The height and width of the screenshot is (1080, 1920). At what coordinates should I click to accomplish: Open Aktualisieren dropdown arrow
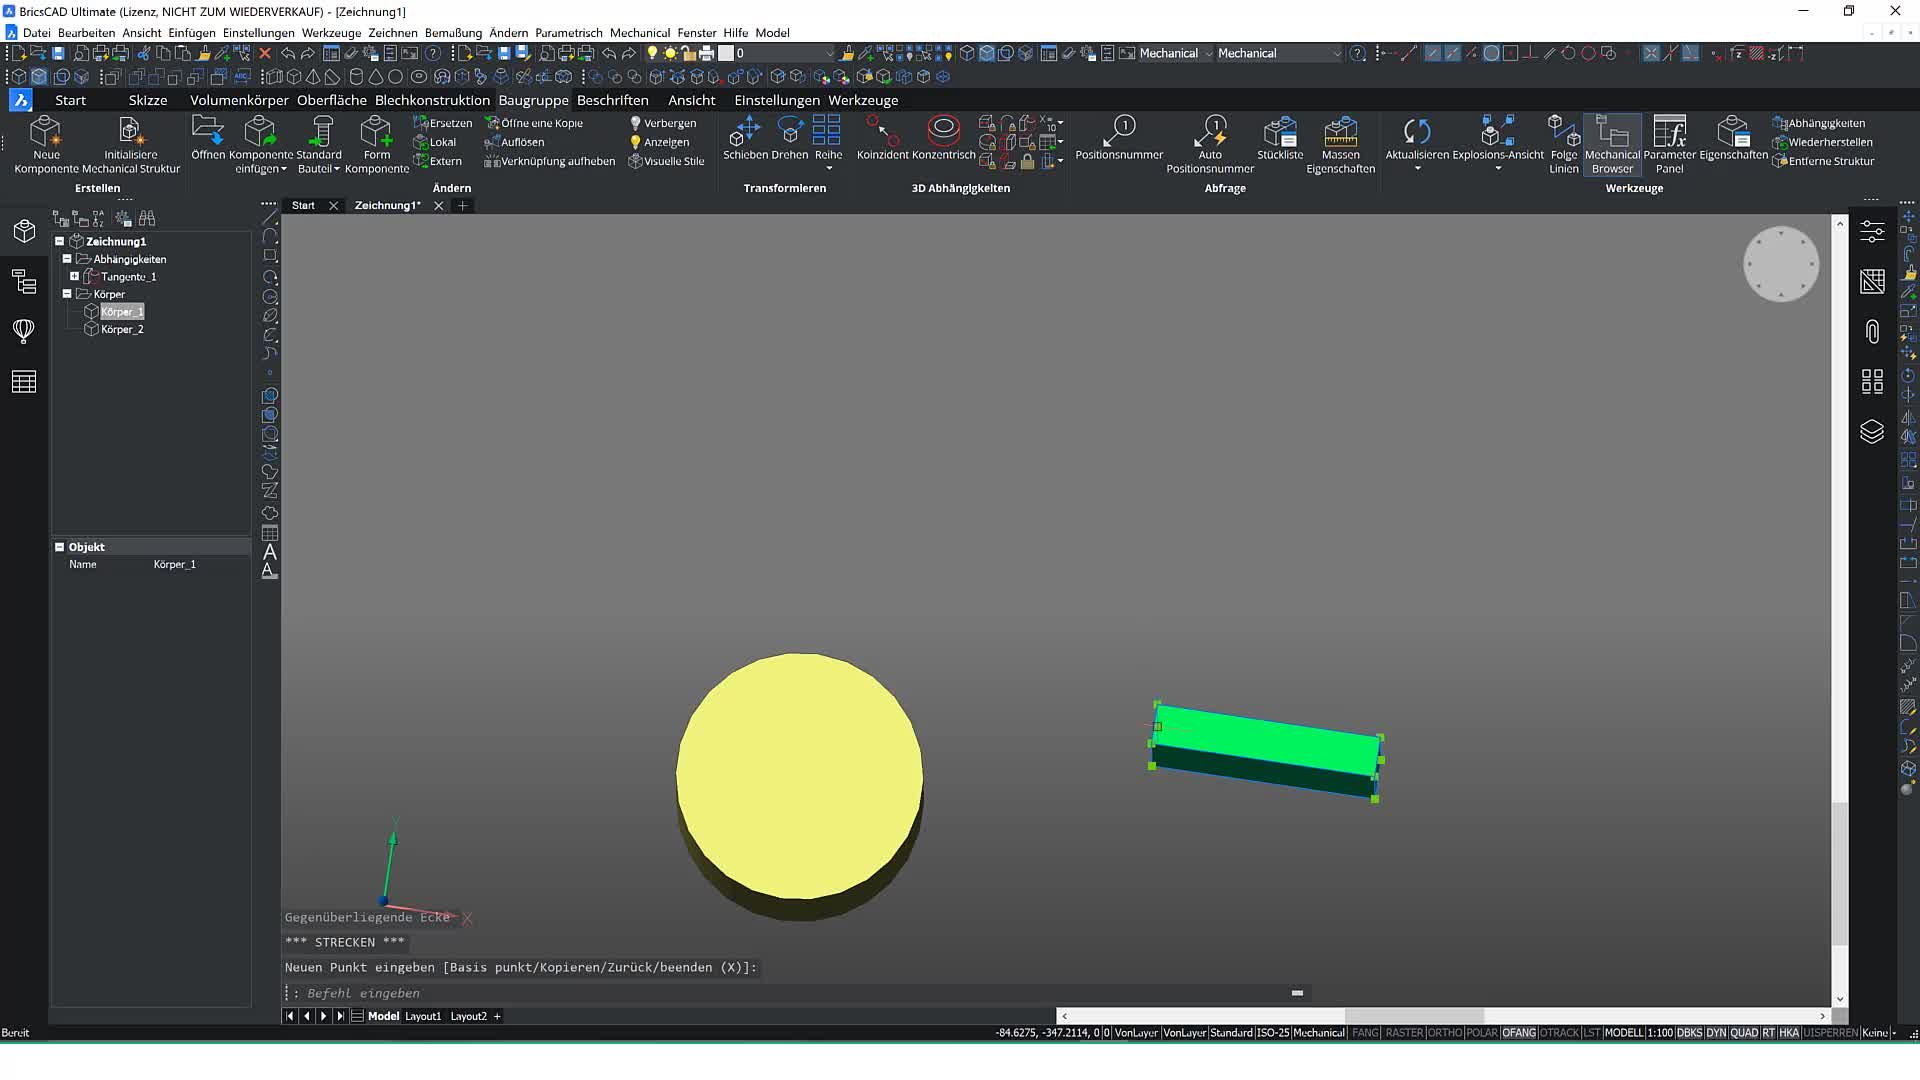[1417, 169]
